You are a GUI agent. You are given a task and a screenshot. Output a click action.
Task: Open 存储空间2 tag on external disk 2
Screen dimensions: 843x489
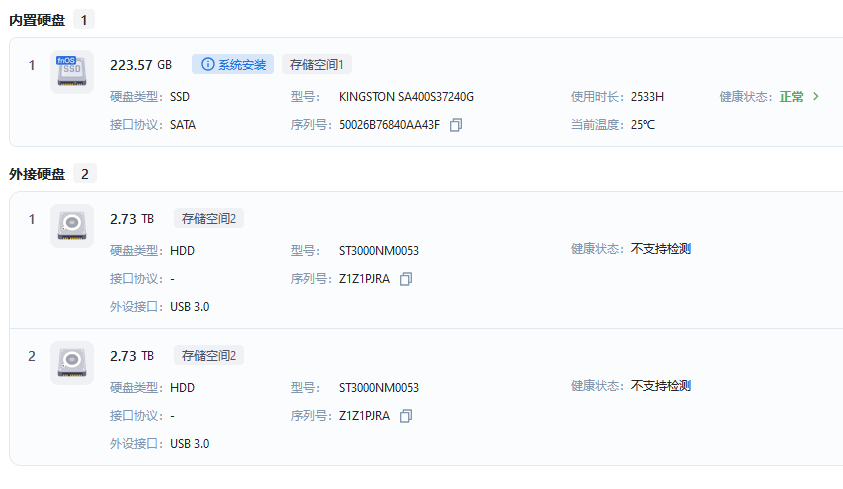(209, 355)
